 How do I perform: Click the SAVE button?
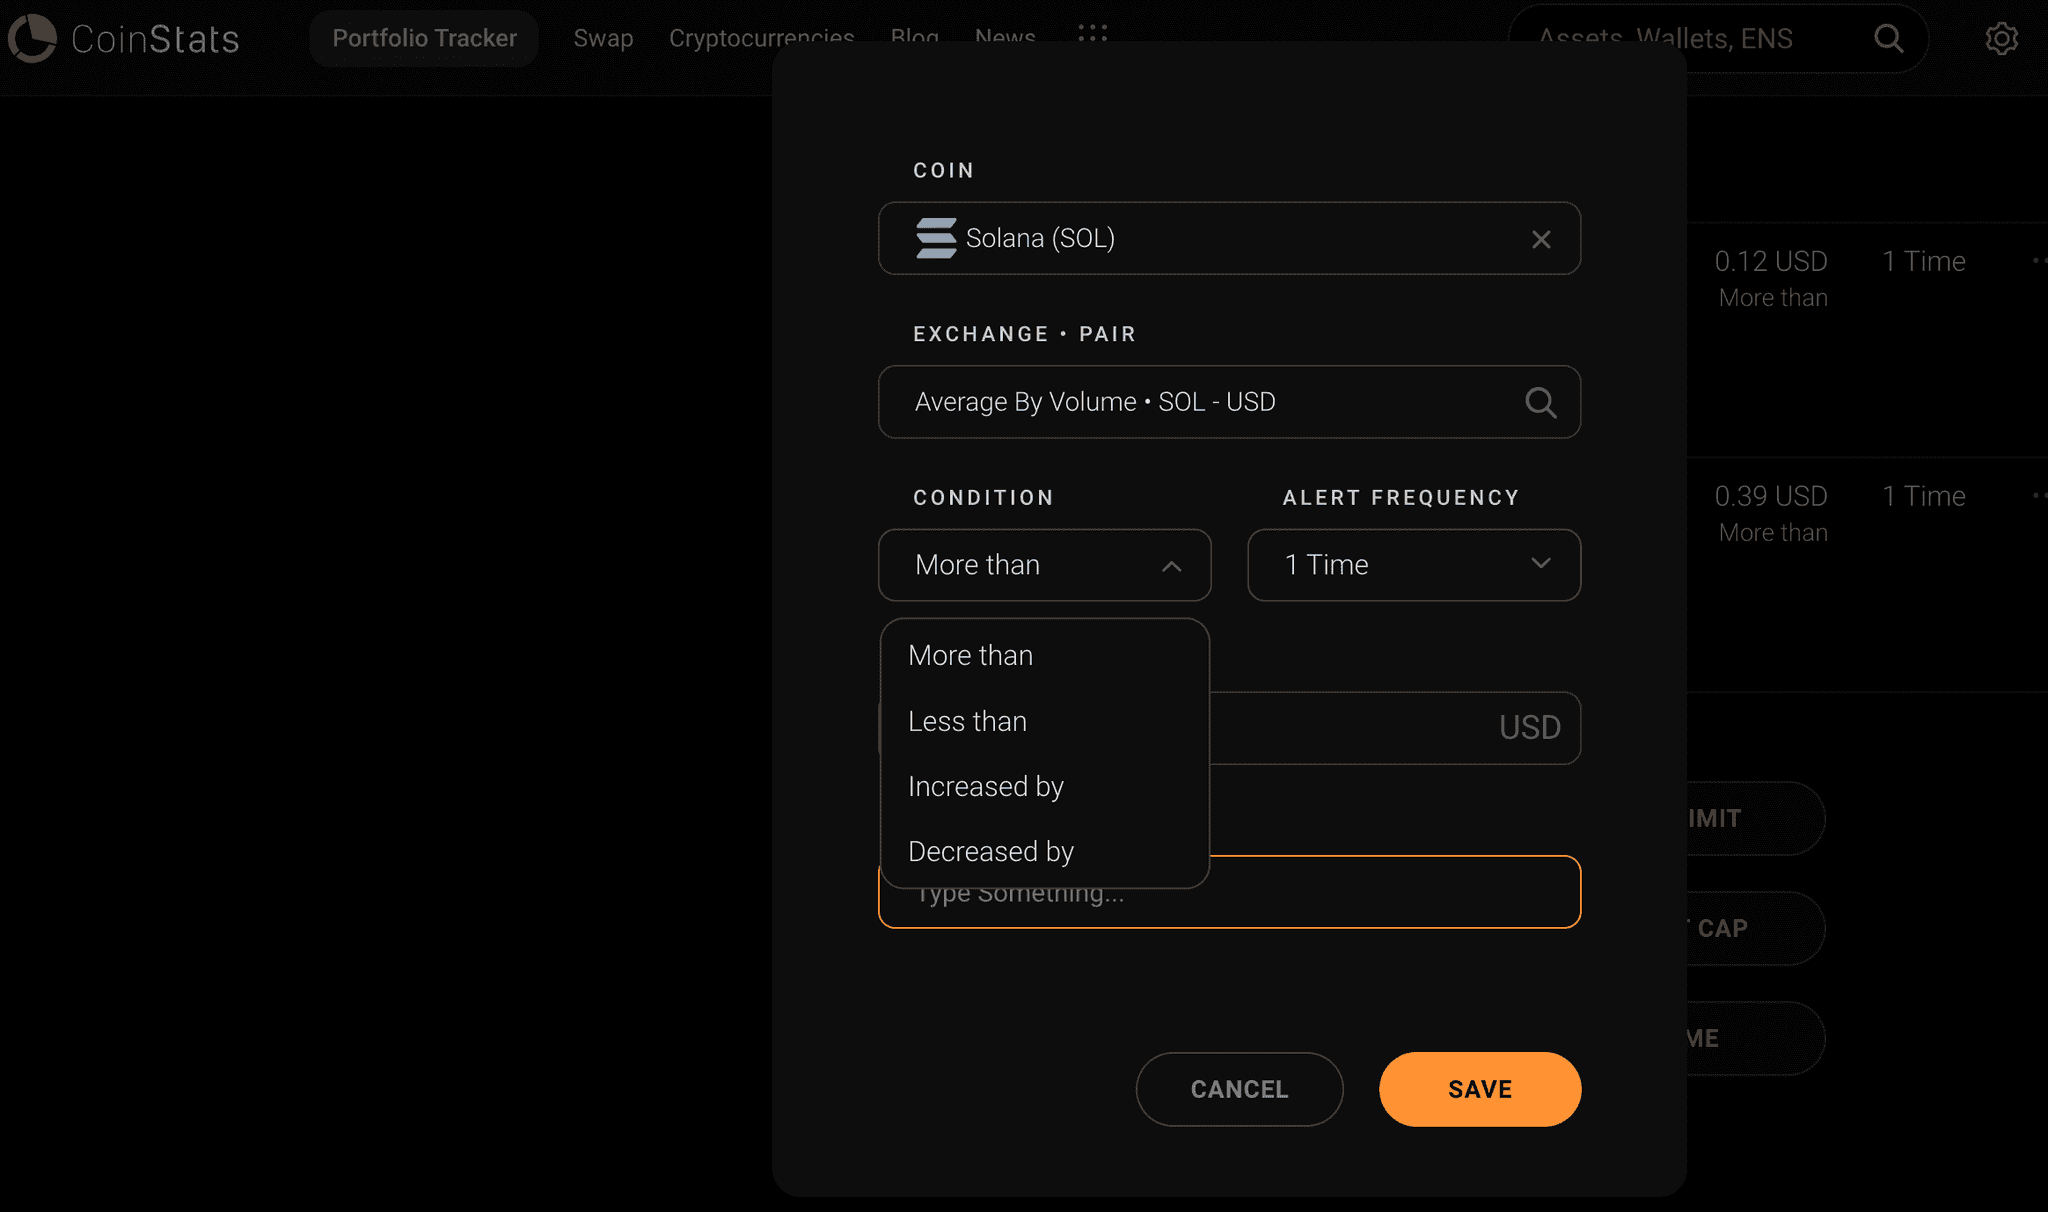(1480, 1089)
